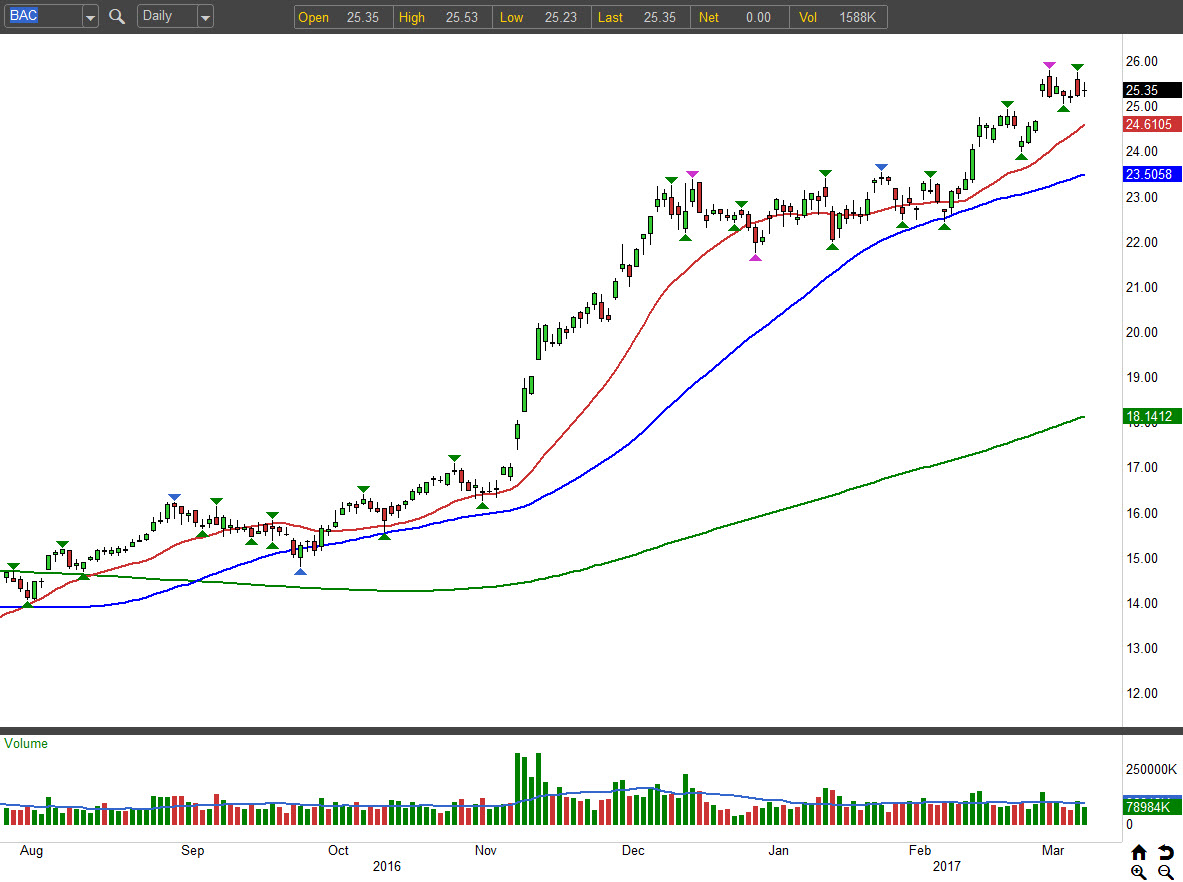Click the Vol value 1588K

pyautogui.click(x=858, y=17)
